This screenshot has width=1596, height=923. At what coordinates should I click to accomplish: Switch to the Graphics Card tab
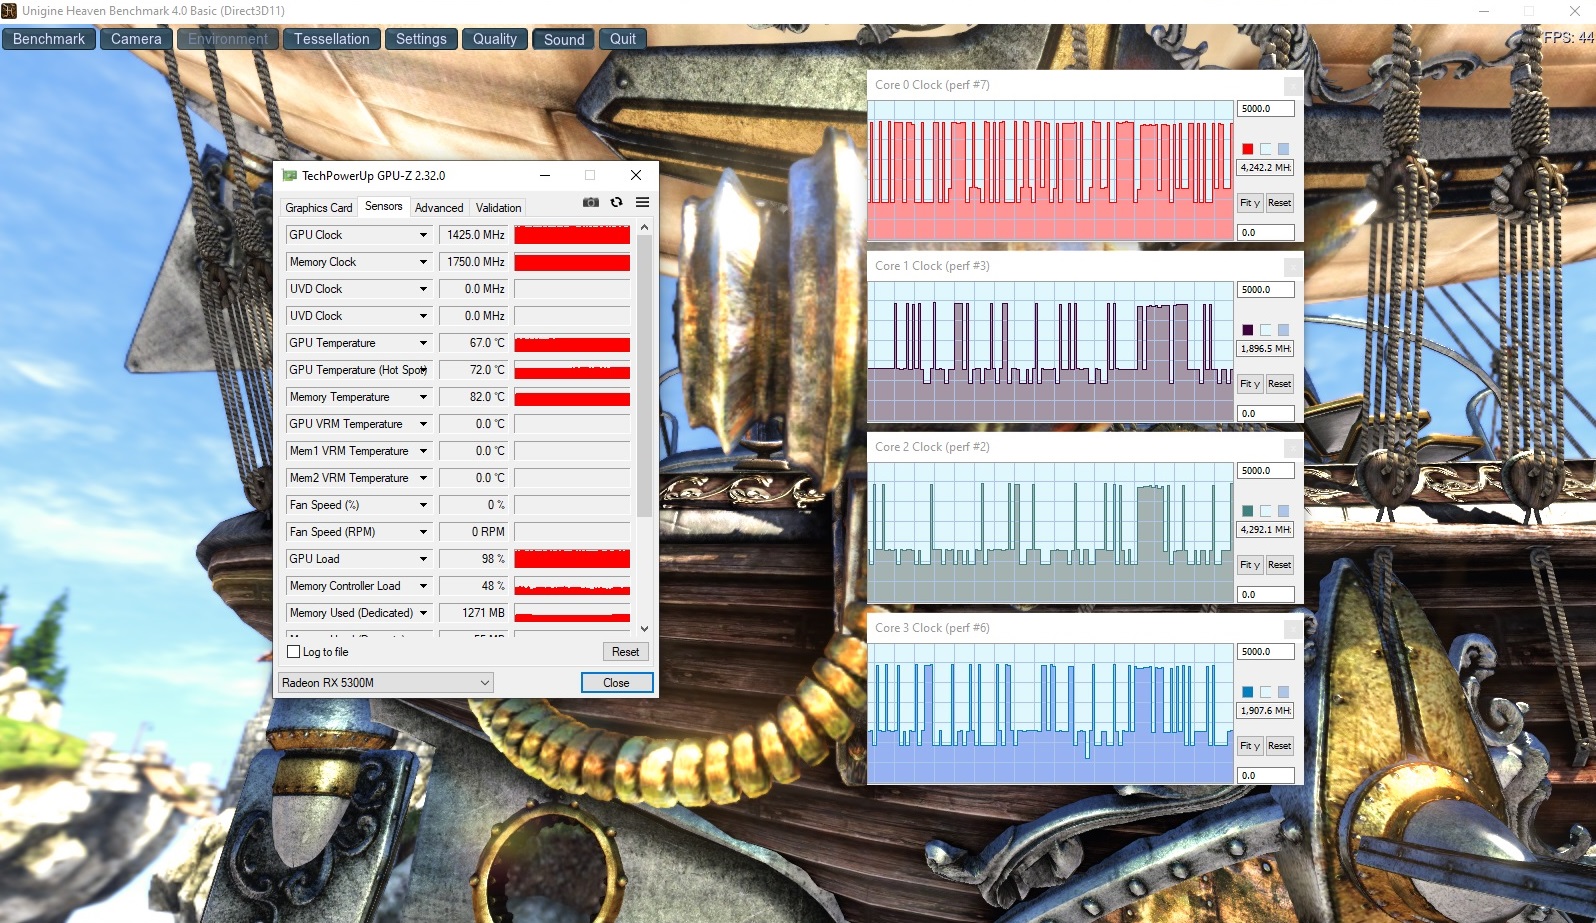click(319, 208)
